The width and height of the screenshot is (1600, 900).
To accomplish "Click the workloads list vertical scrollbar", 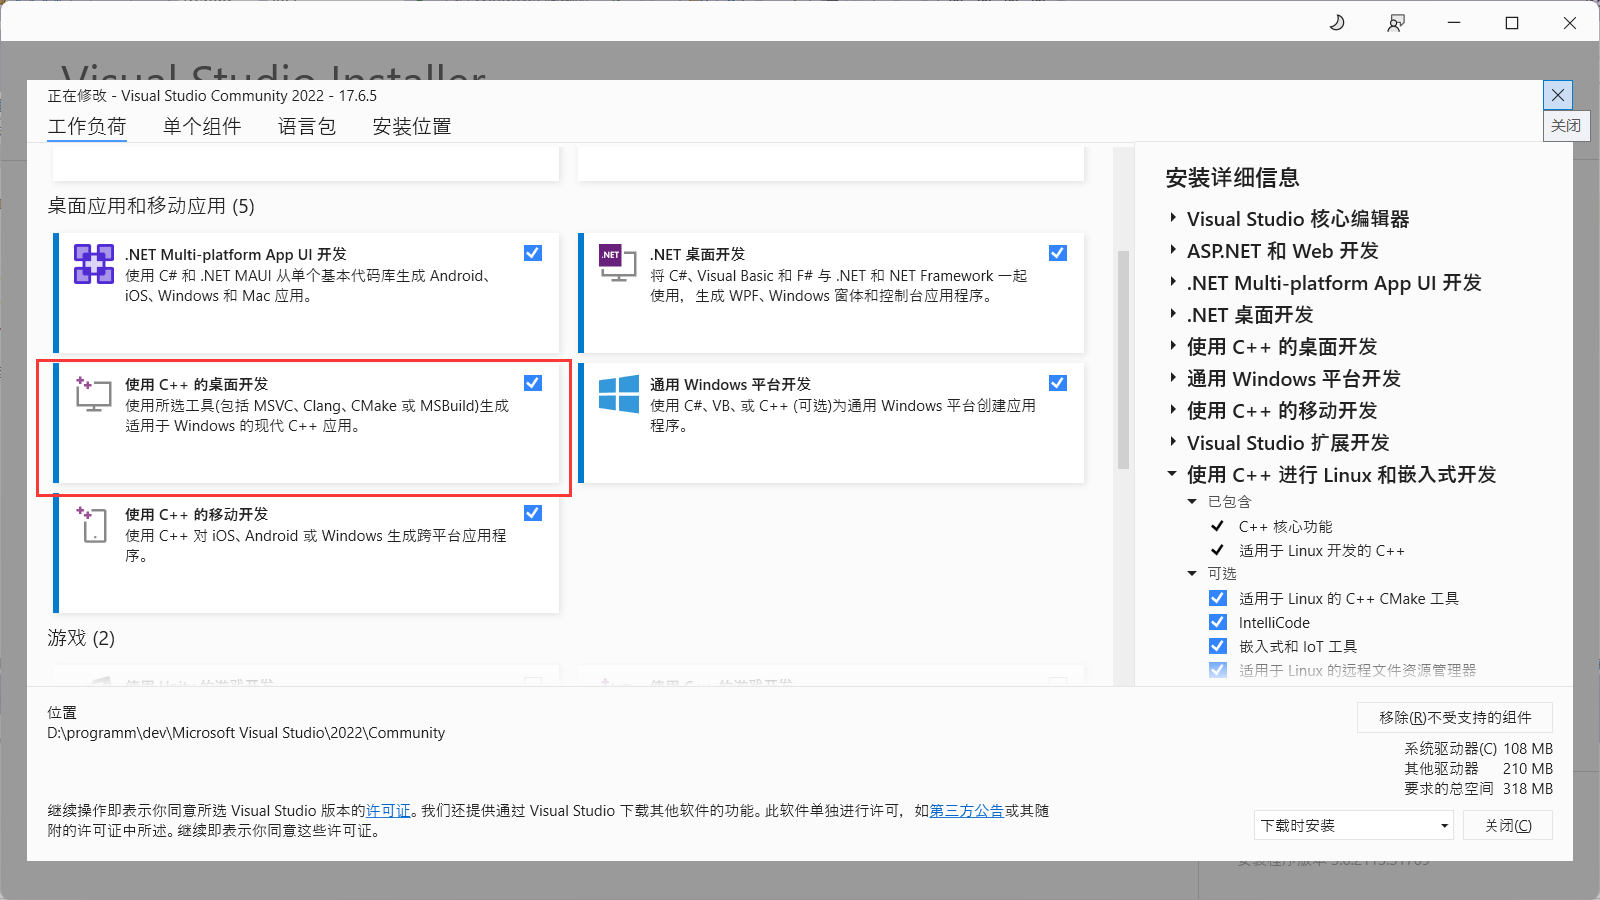I will [x=1123, y=359].
